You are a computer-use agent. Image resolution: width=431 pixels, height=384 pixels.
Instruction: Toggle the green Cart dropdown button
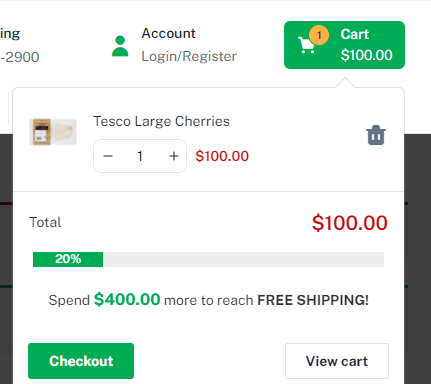[344, 45]
